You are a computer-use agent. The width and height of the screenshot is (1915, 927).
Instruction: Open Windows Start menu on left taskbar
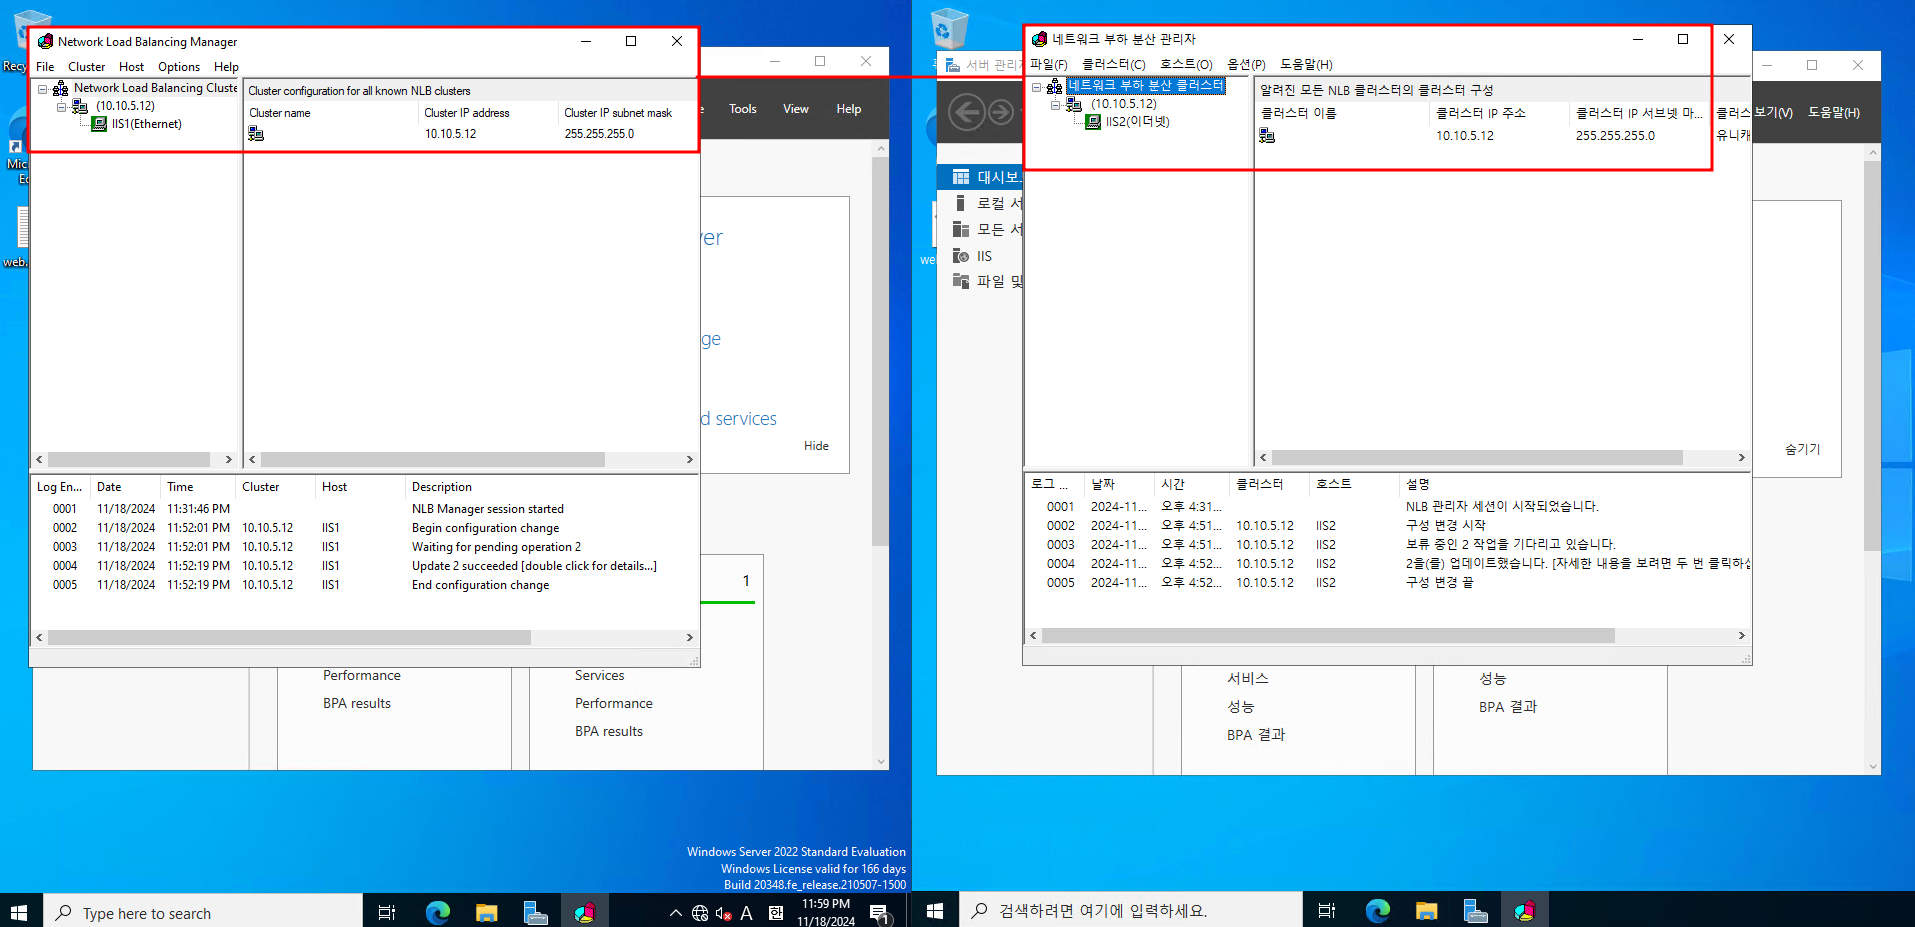pos(19,912)
